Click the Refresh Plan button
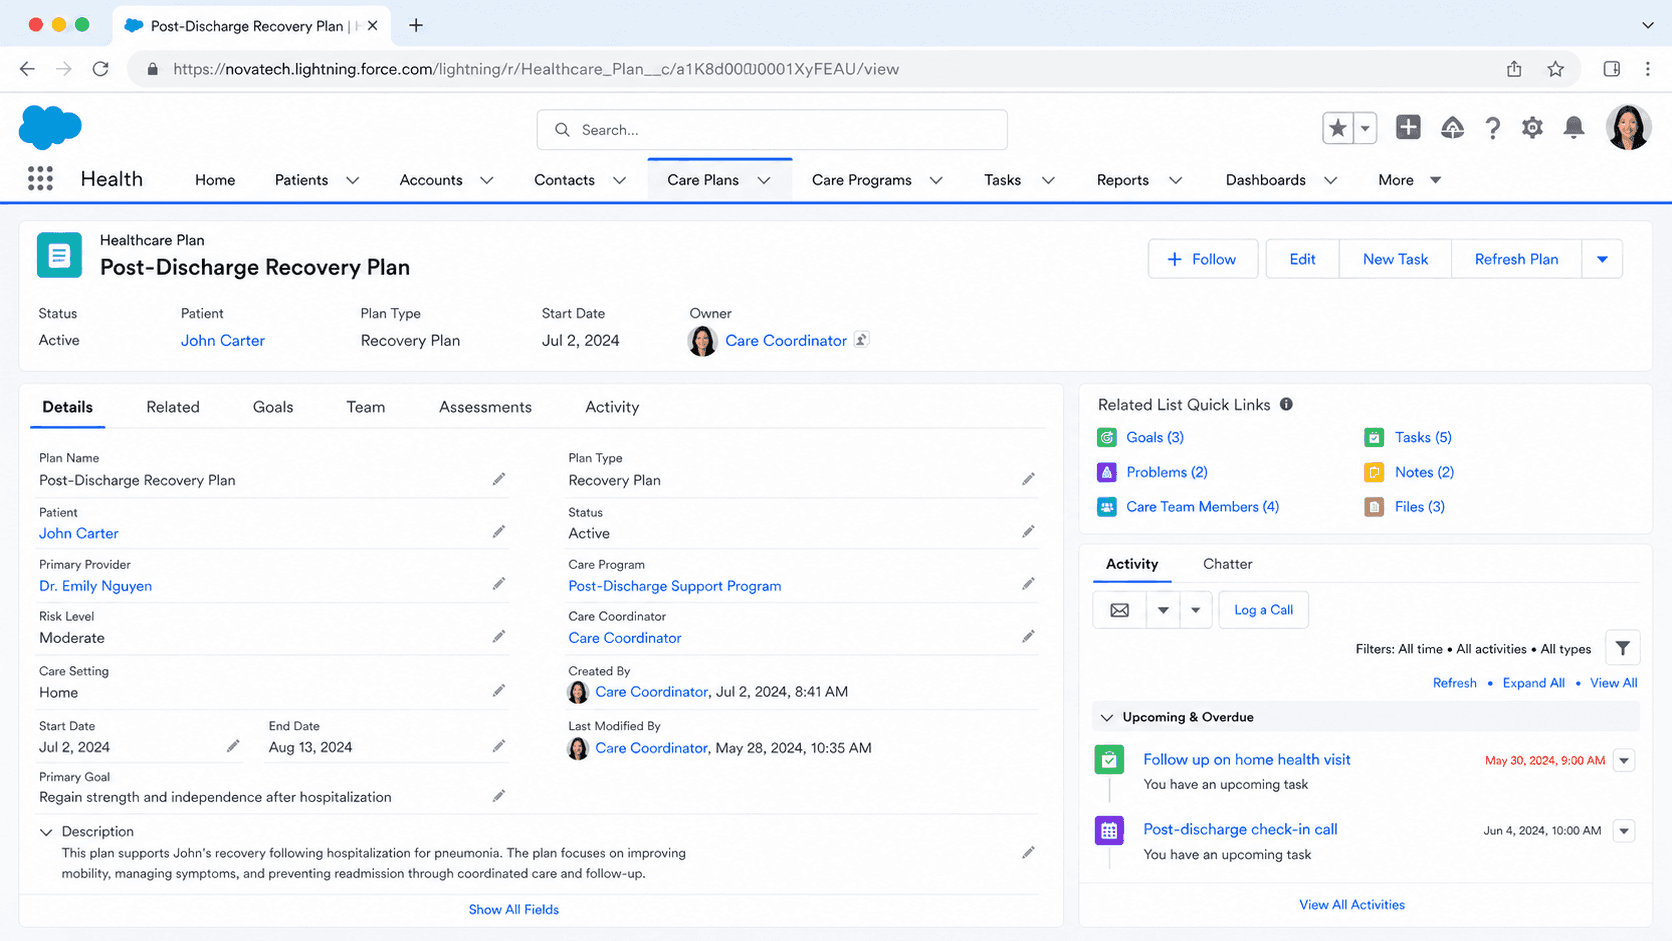Screen dimensions: 1672x941 (1516, 259)
